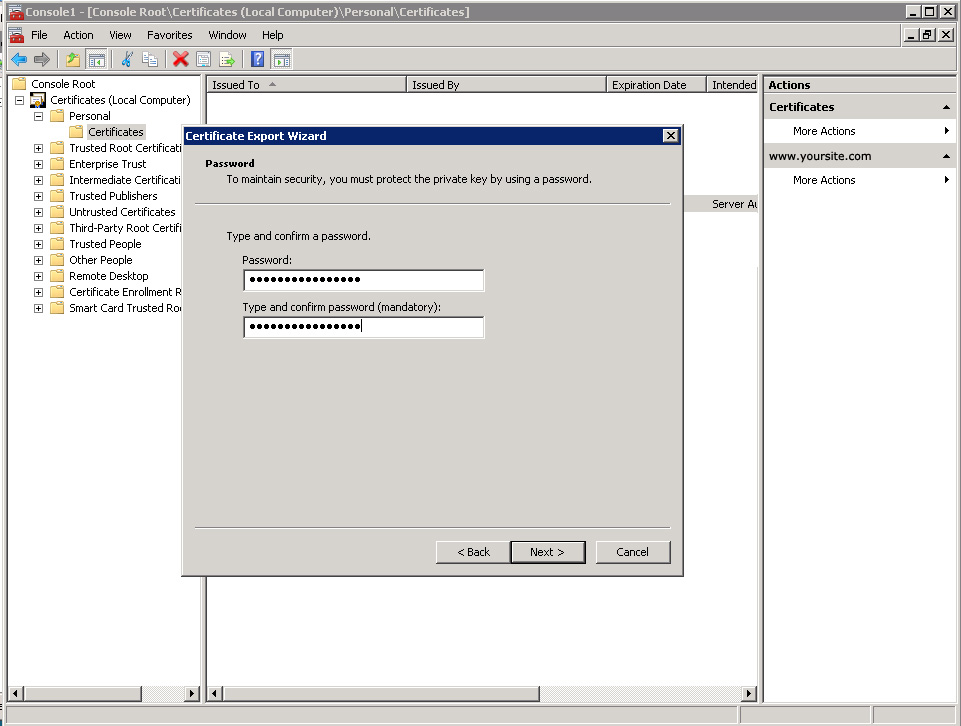Image resolution: width=961 pixels, height=726 pixels.
Task: Sort by the Issued By column header
Action: point(506,85)
